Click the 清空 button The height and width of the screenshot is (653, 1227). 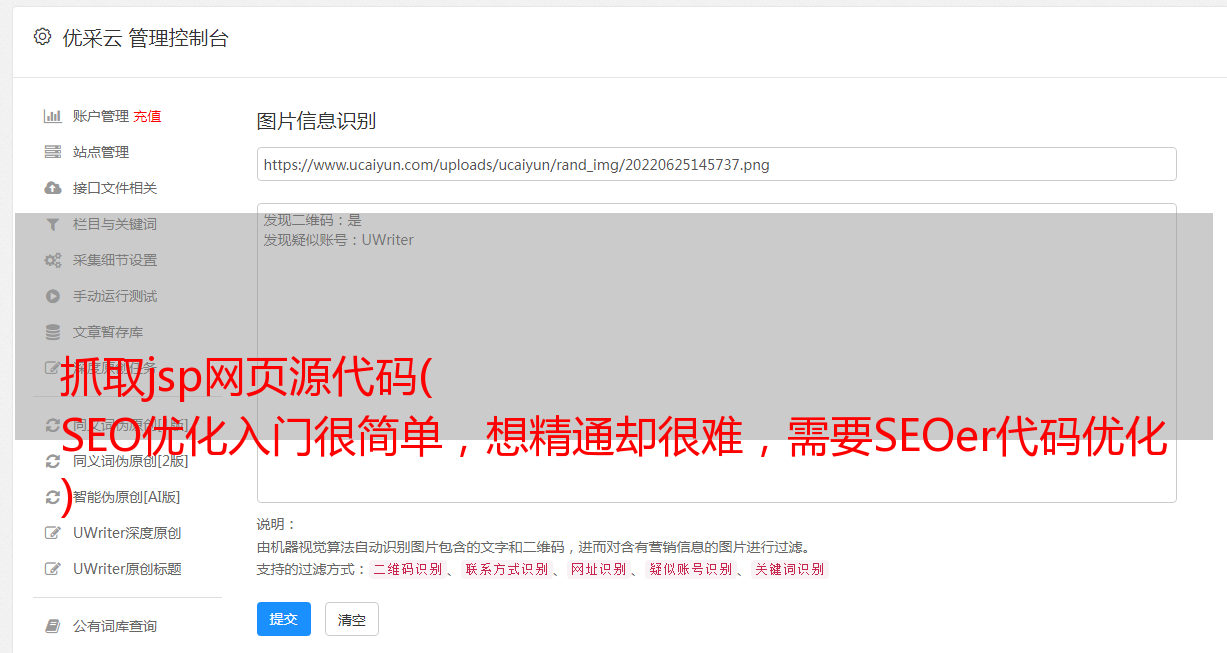352,620
